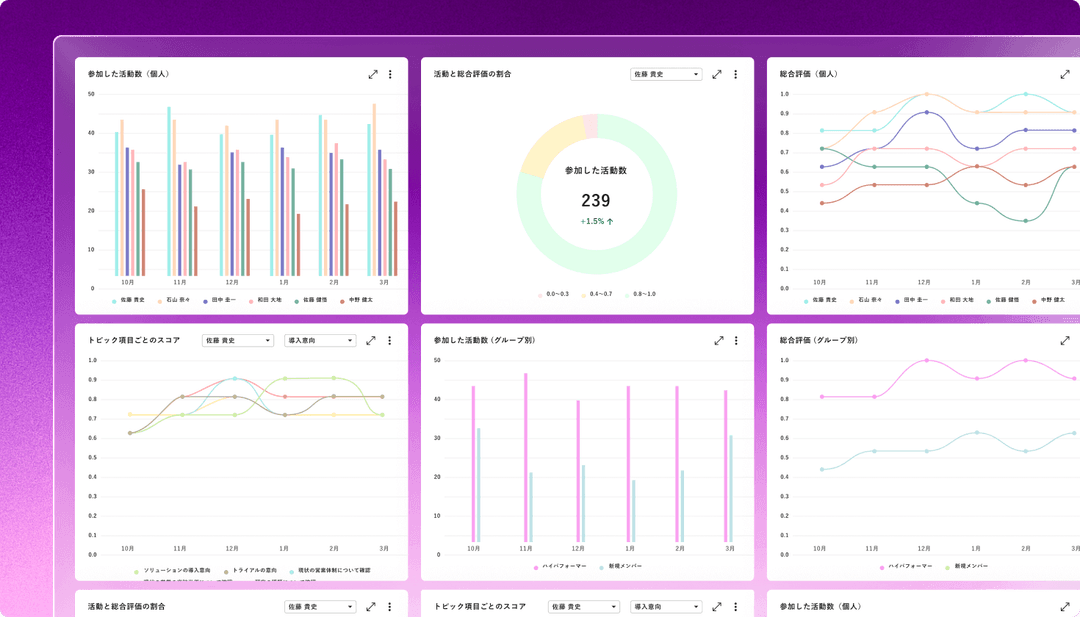Click the 239 total in donut center

click(x=595, y=200)
